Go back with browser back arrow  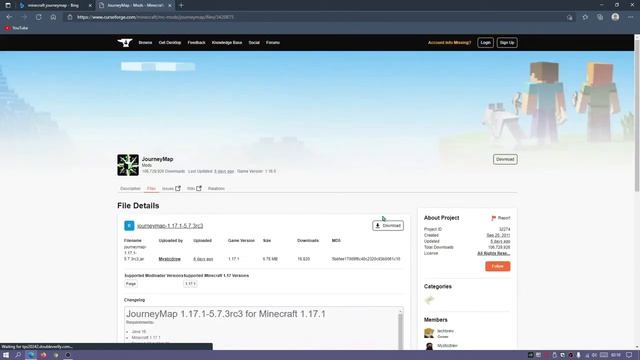[x=9, y=17]
